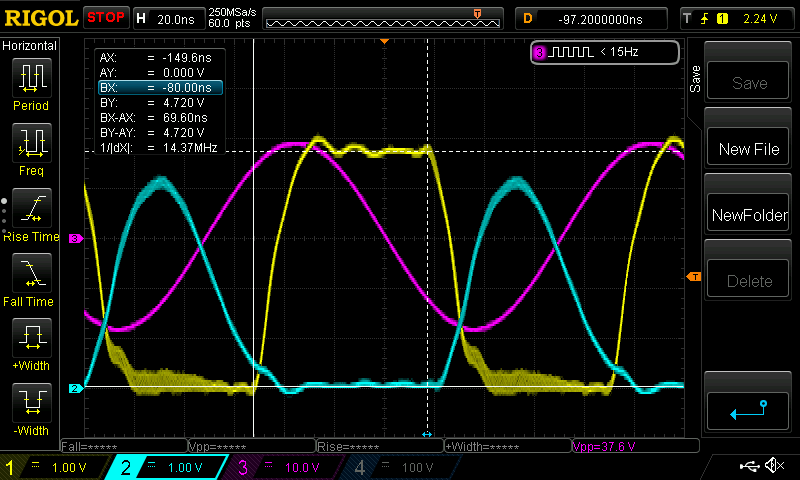800x480 pixels.
Task: Click the trigger source channel 1 badge
Action: click(x=722, y=19)
